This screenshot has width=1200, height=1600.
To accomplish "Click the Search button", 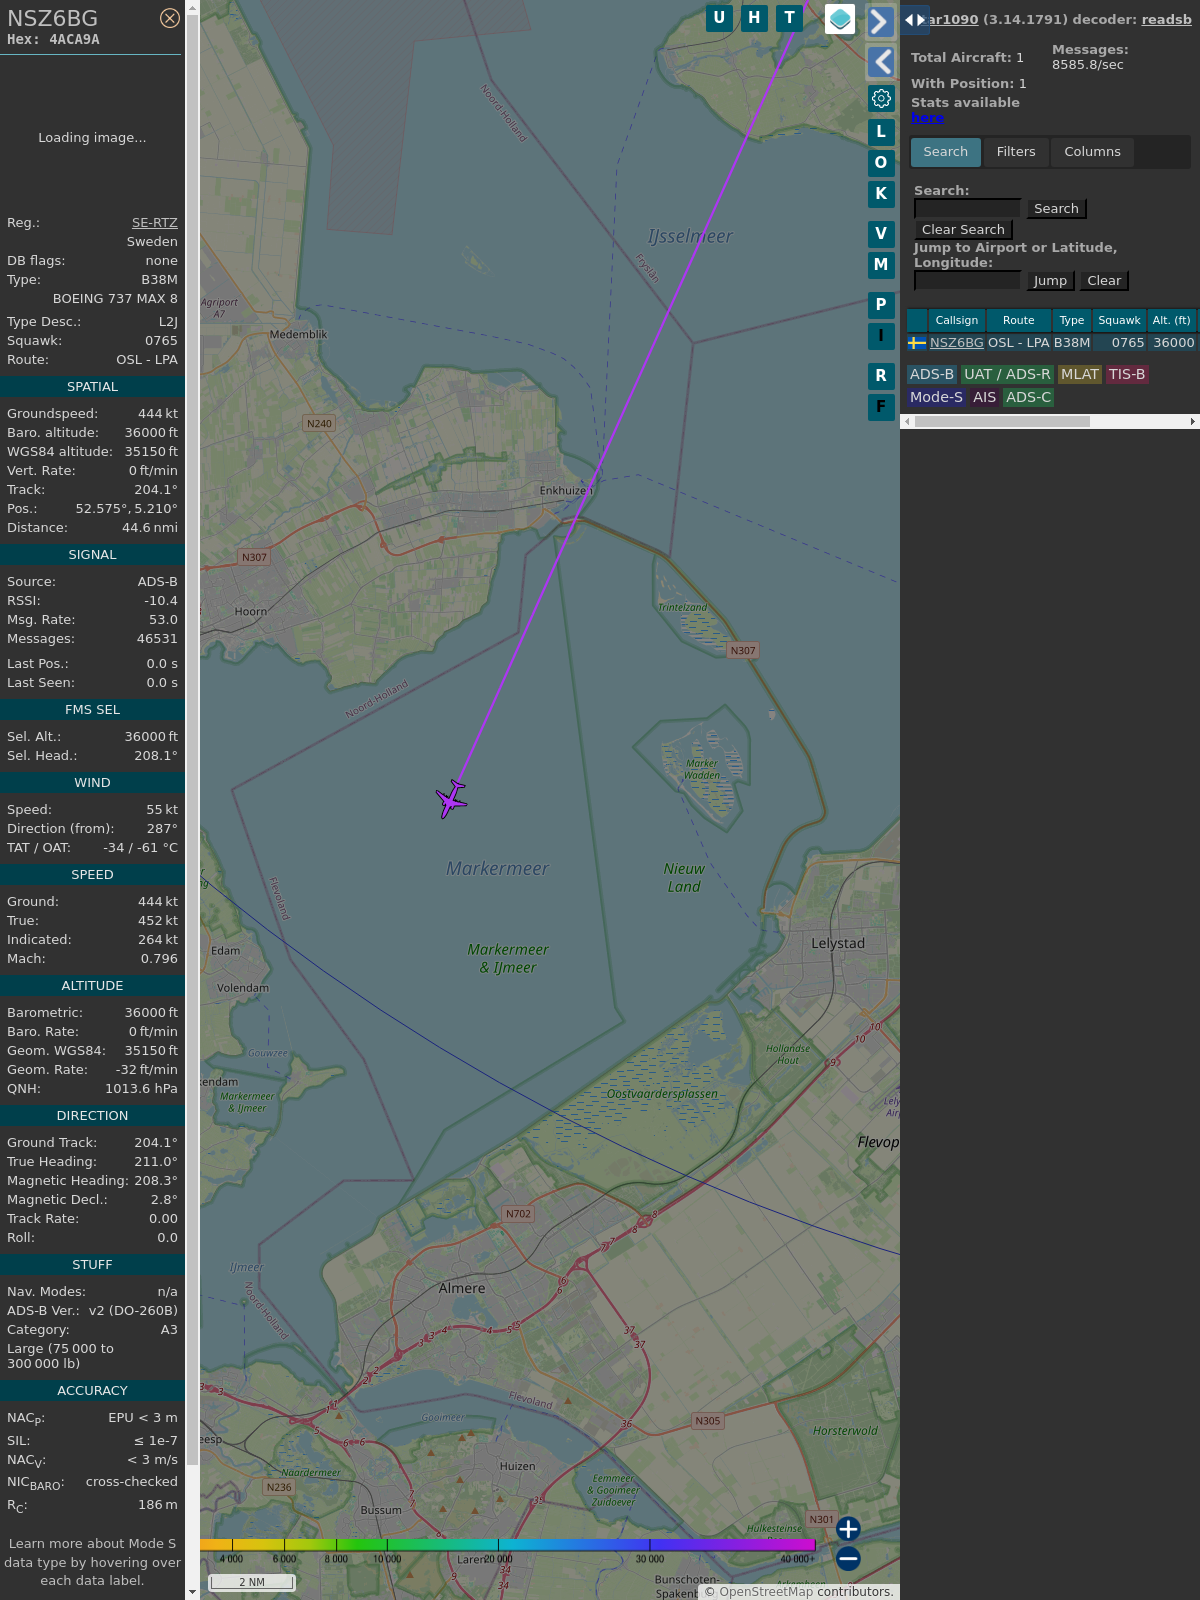I will point(1056,209).
